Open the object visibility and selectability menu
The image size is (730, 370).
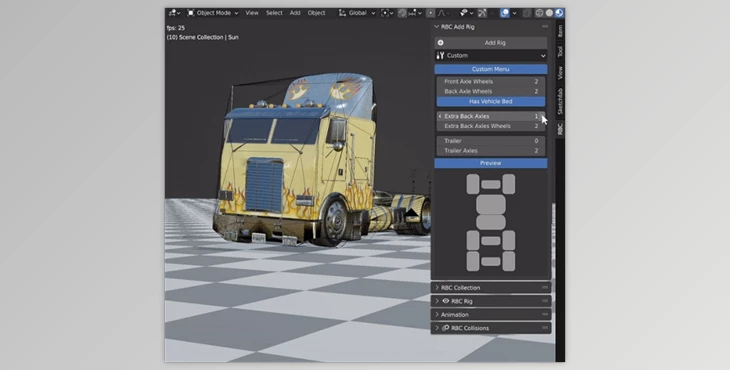click(466, 13)
